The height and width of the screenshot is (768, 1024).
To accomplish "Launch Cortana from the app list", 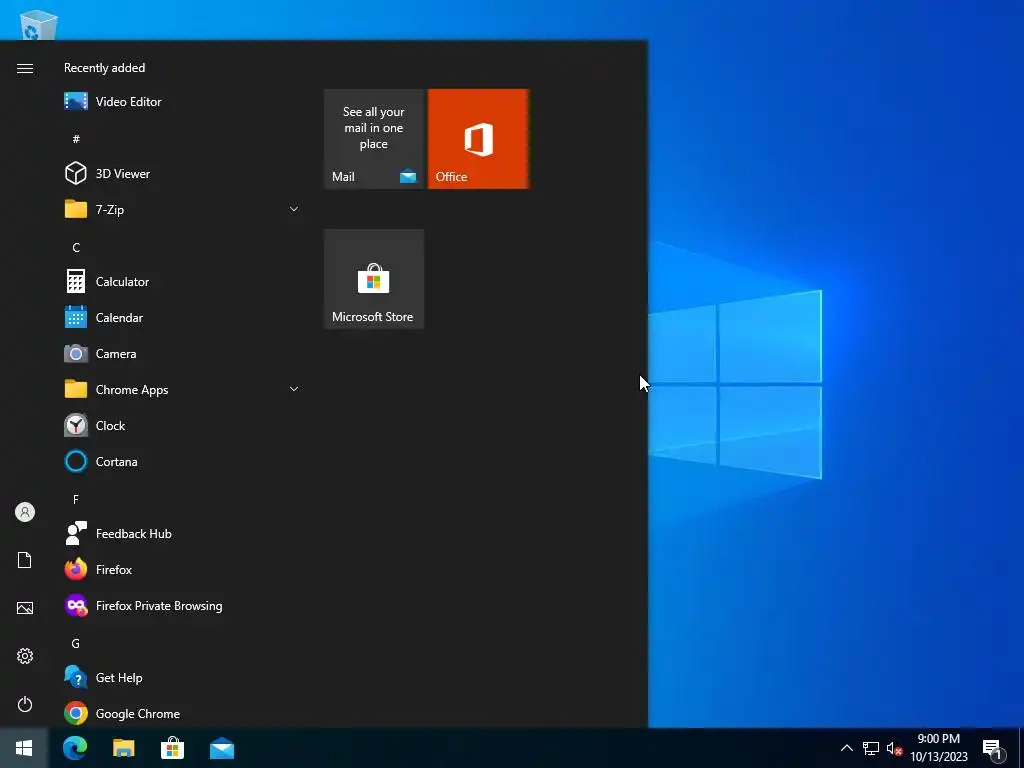I will [182, 462].
